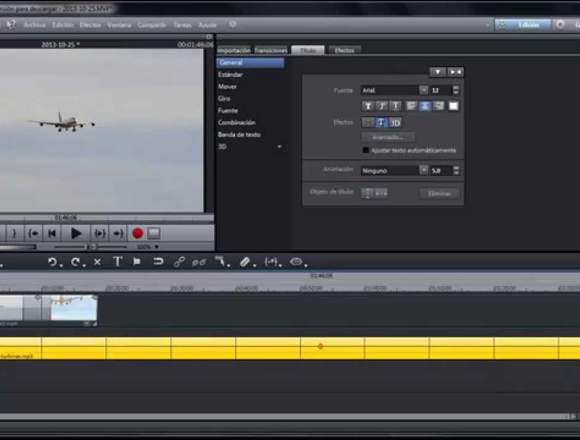This screenshot has height=440, width=580.
Task: Click the paperclip mouse mode icon
Action: pos(245,262)
